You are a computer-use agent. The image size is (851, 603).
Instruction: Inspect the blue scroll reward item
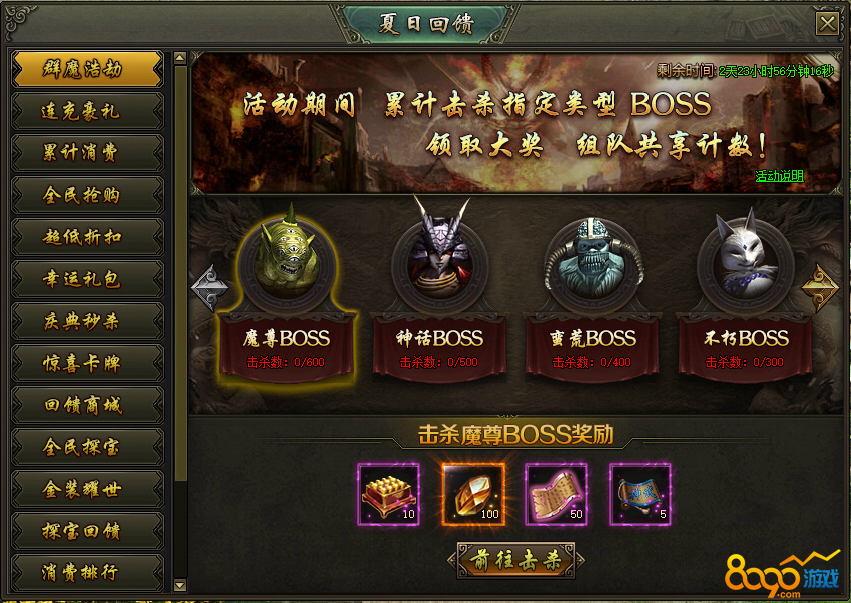[x=640, y=494]
